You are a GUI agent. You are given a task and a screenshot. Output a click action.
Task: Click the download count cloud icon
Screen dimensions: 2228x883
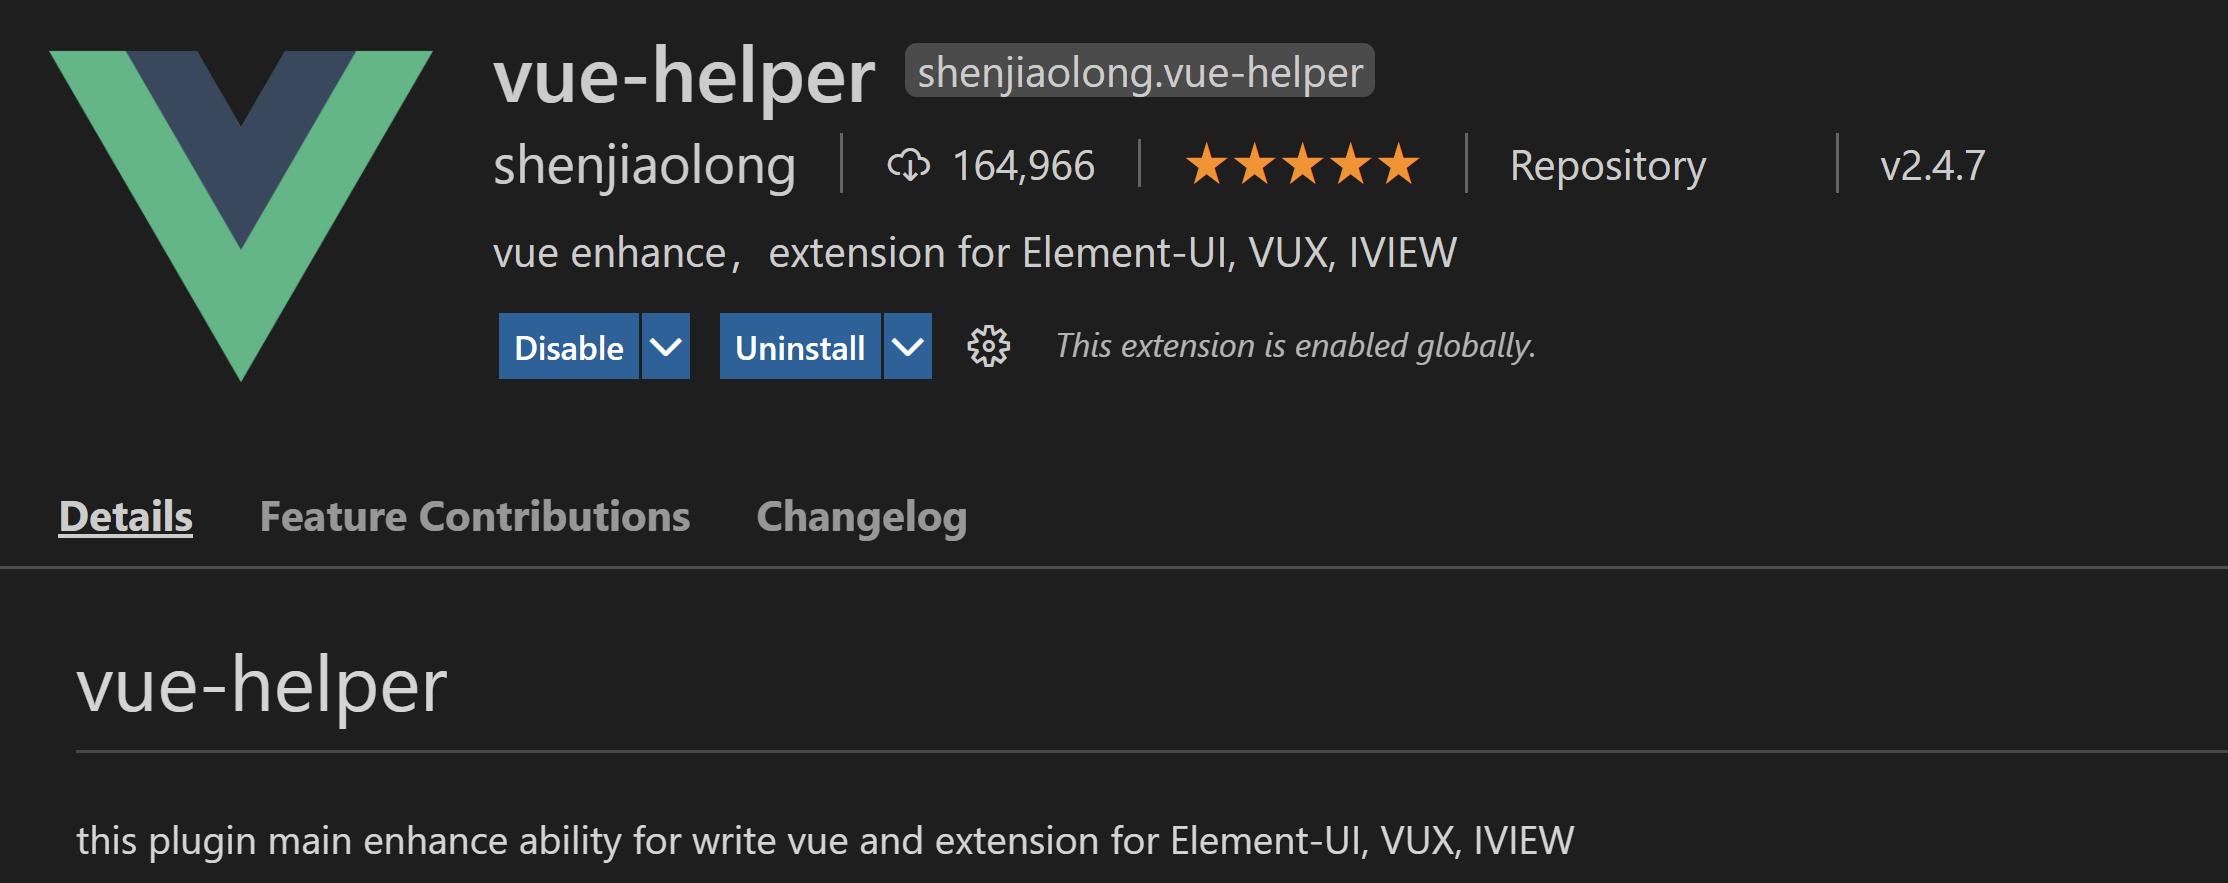[908, 166]
